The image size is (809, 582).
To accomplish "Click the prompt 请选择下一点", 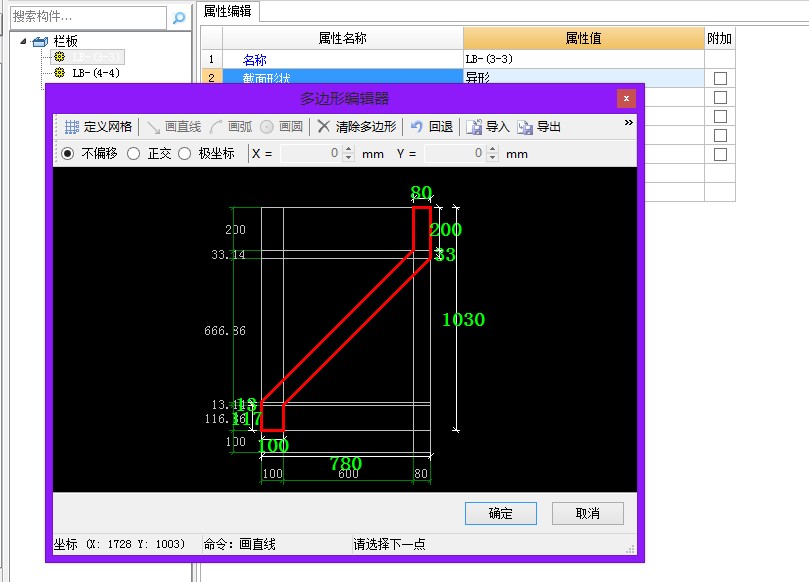I will 390,544.
